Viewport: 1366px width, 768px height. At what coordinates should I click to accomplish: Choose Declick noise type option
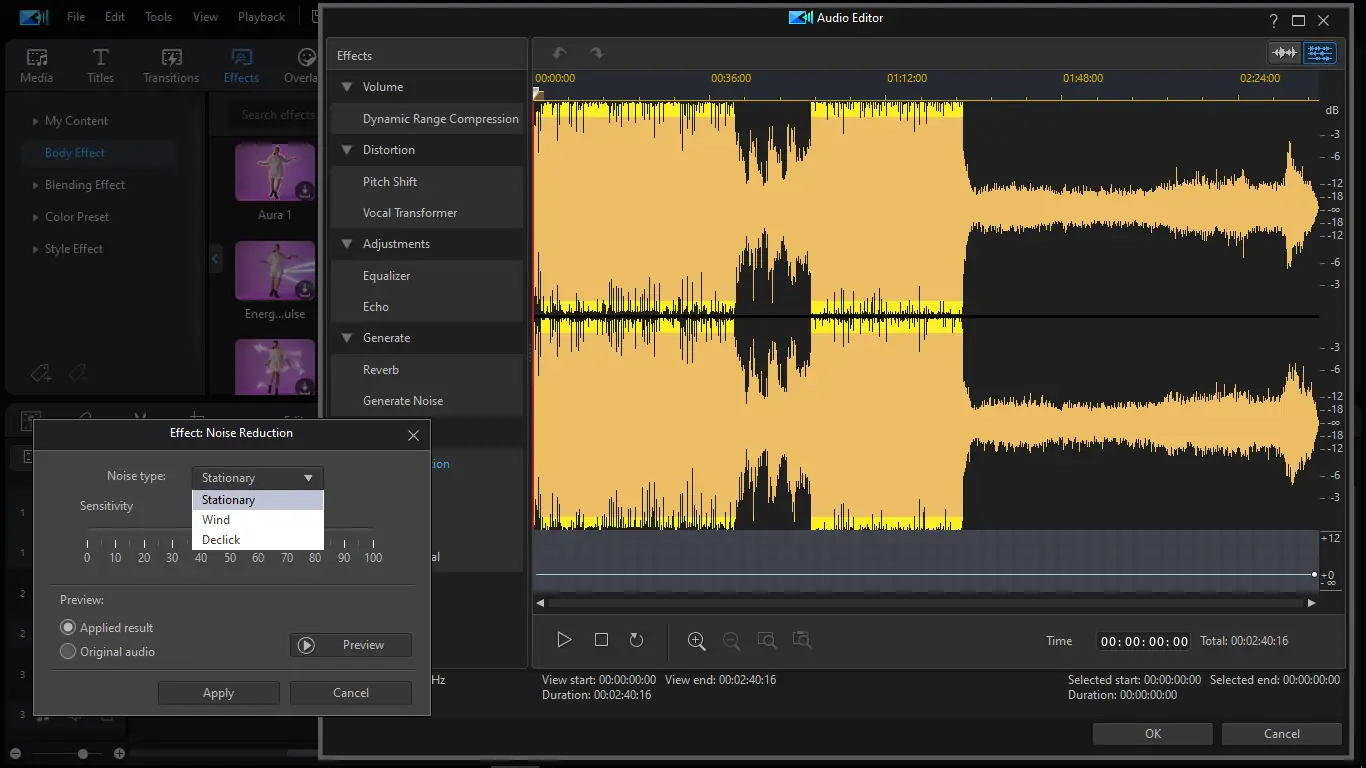[221, 540]
